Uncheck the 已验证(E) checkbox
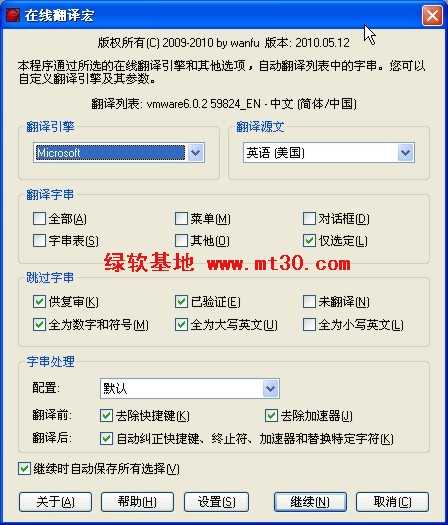 pyautogui.click(x=181, y=302)
